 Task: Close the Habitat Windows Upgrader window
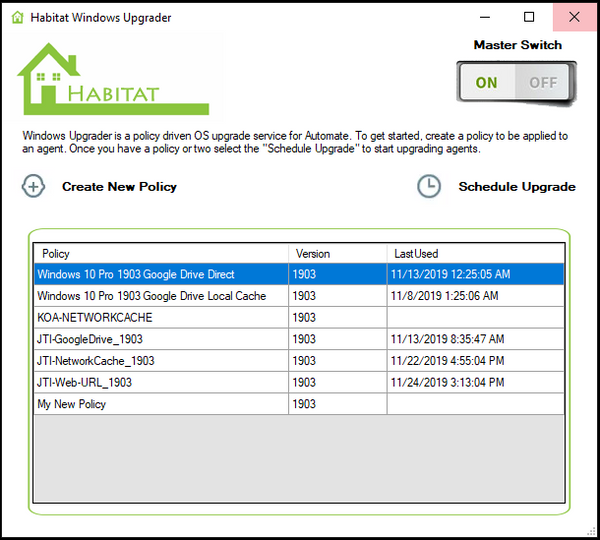[x=574, y=17]
